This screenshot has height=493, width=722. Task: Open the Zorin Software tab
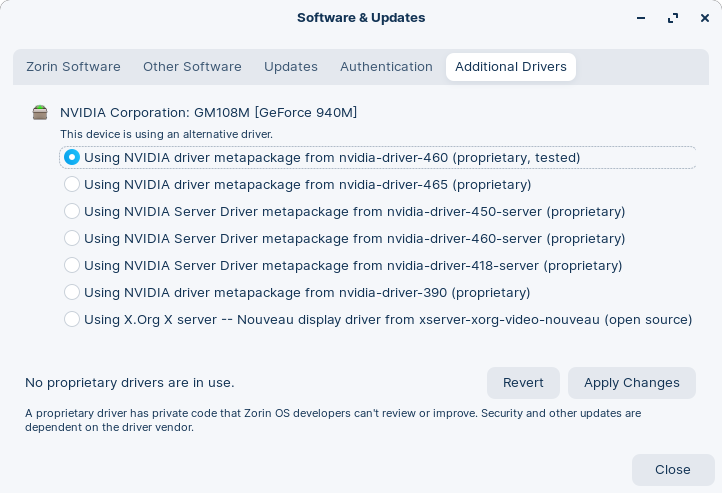pos(73,67)
